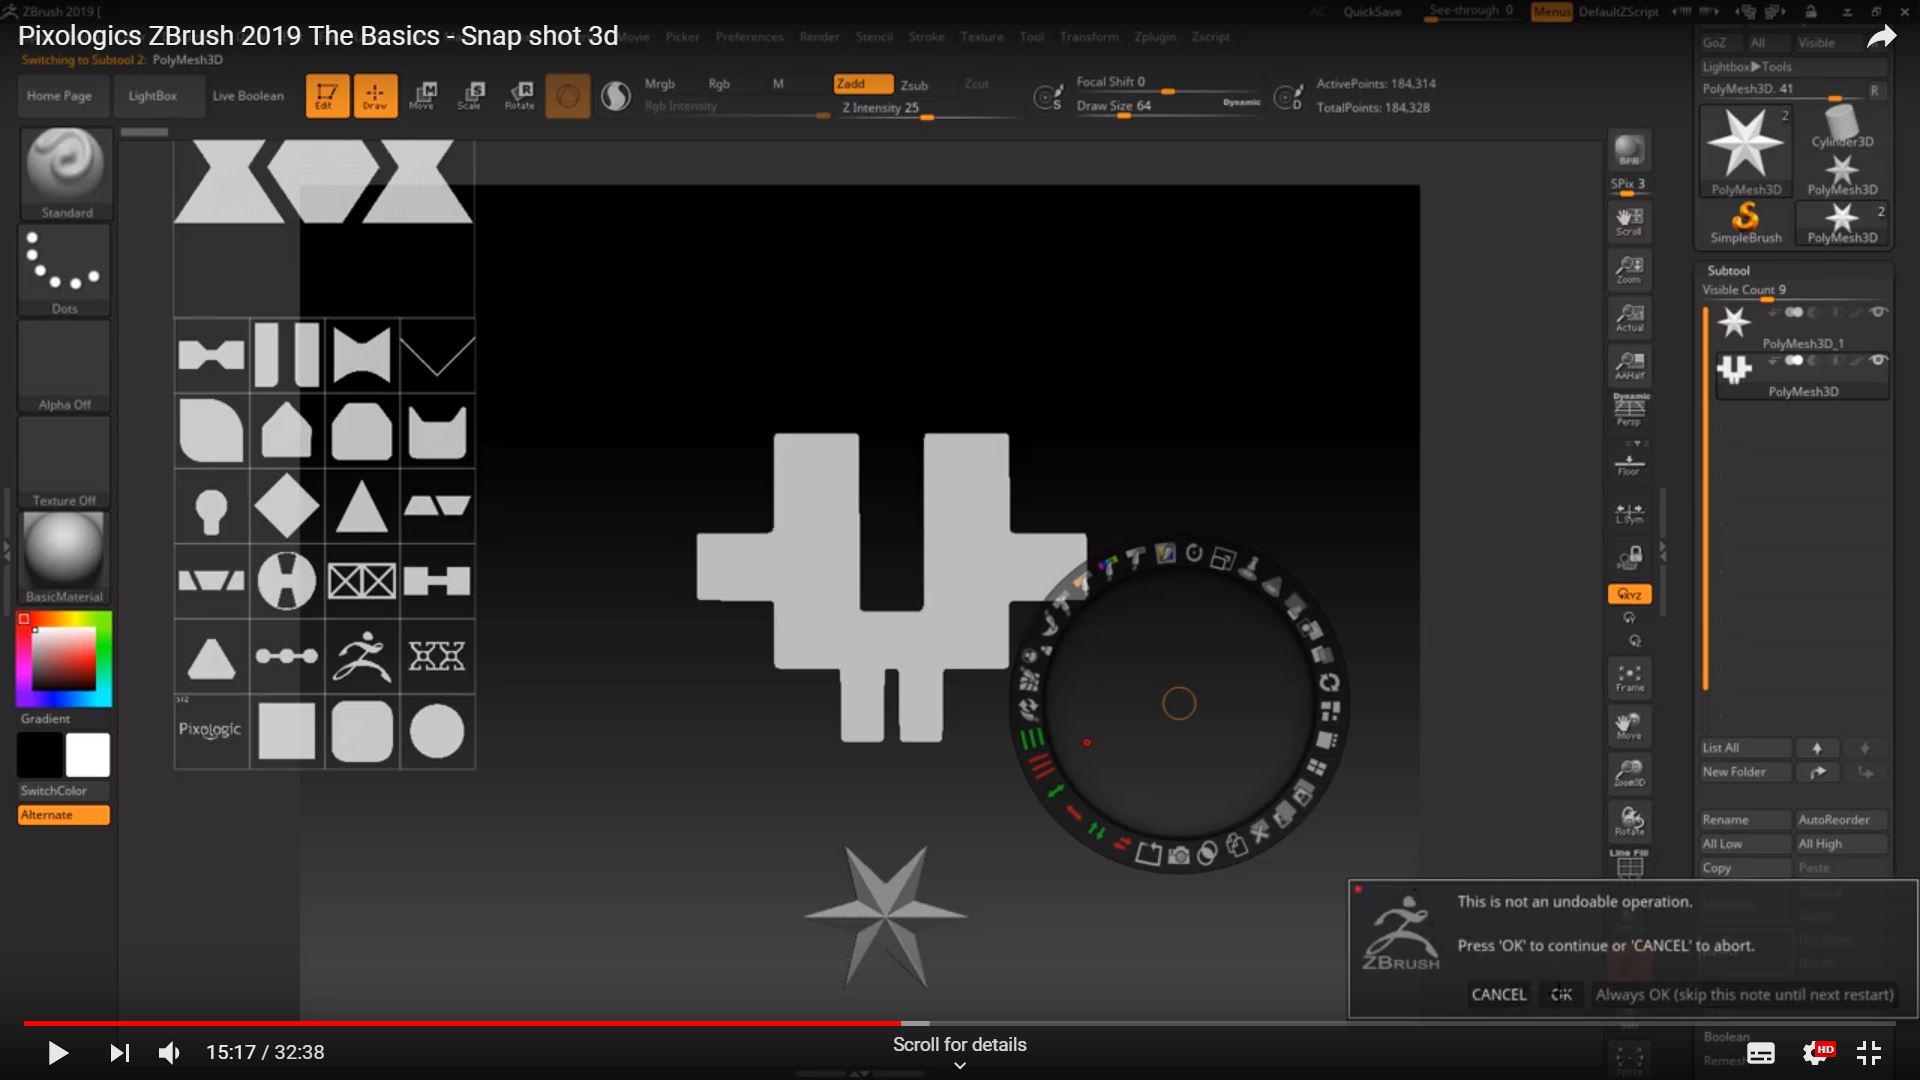Activate the Rotate tool icon in toolbar
The width and height of the screenshot is (1920, 1080).
[x=519, y=96]
